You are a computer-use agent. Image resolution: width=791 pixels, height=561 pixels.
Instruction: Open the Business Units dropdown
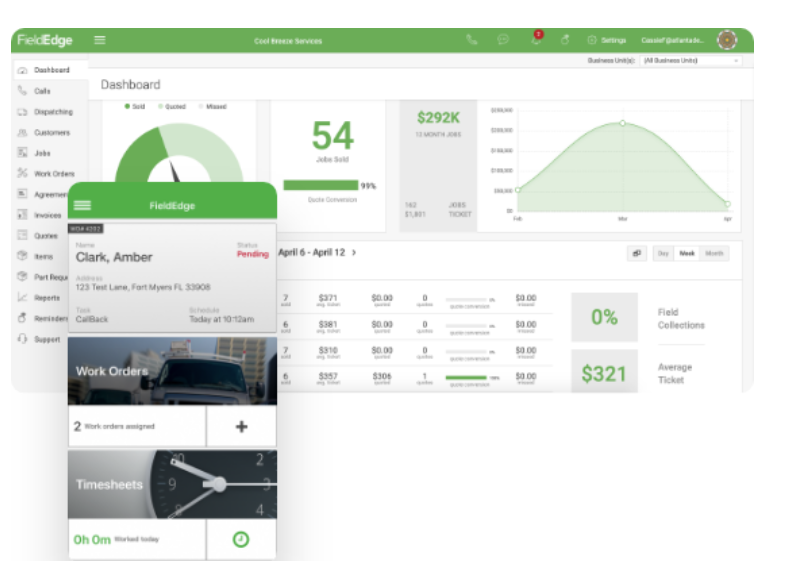(691, 61)
